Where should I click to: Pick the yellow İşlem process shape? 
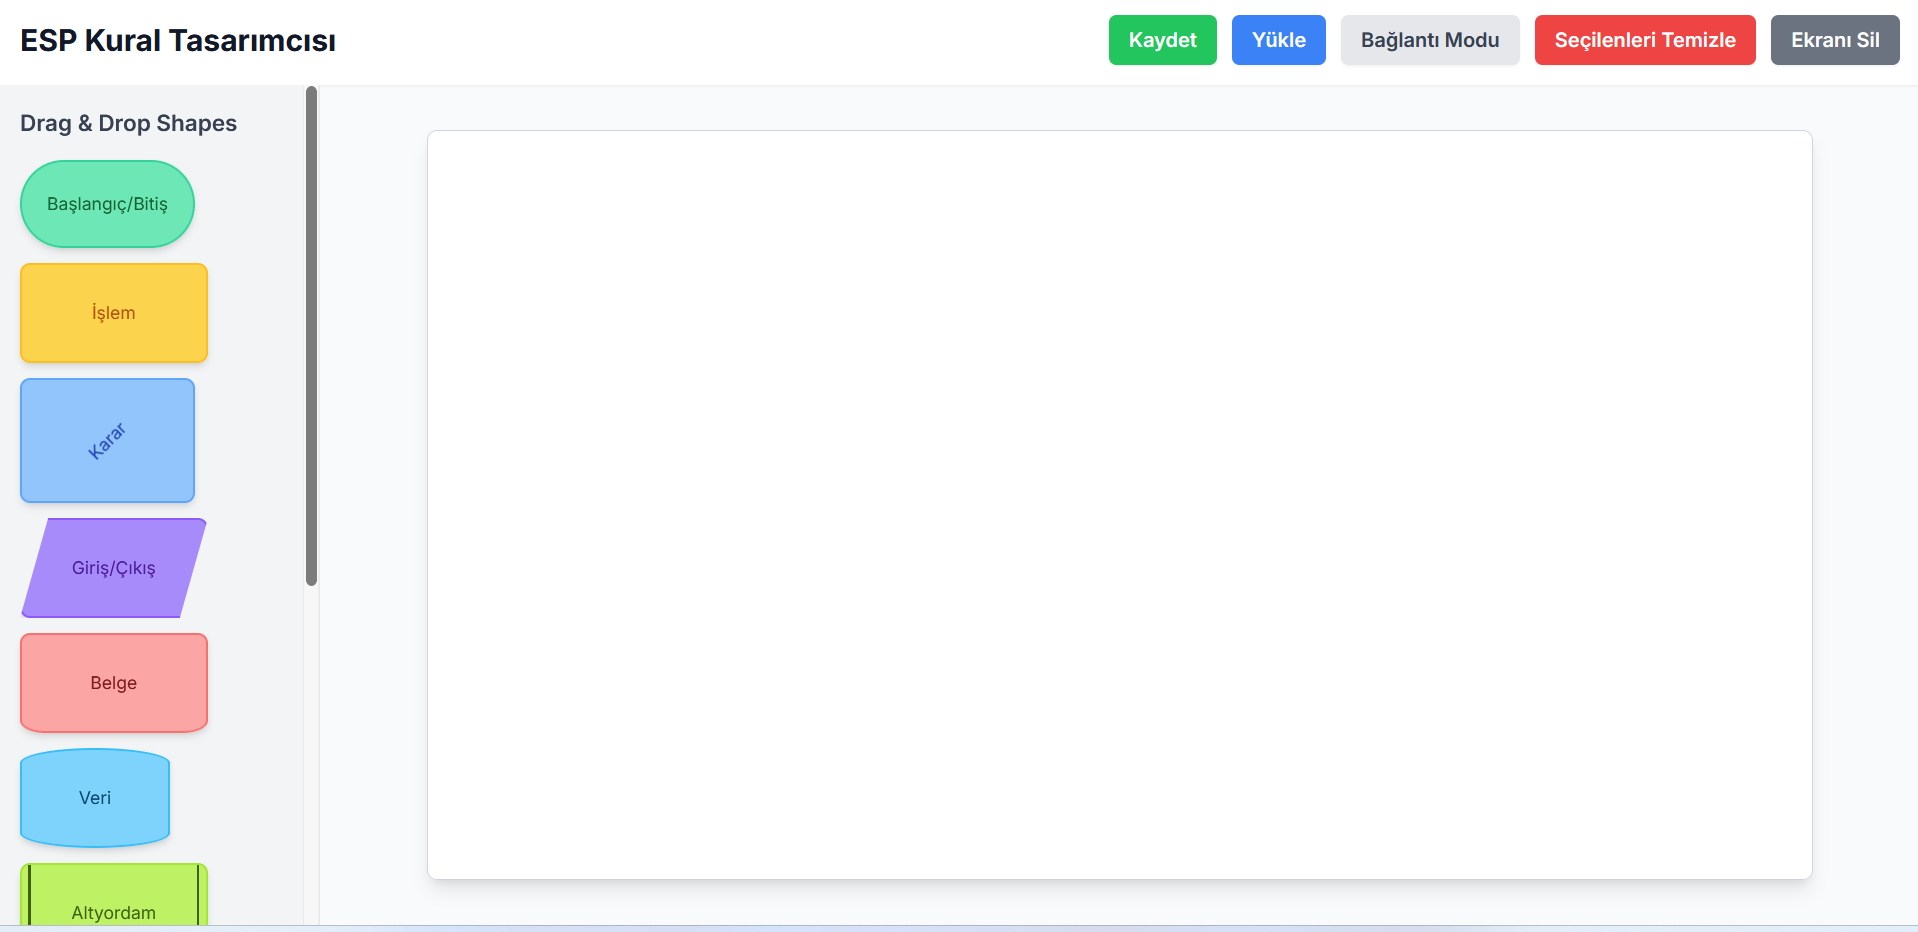[114, 313]
